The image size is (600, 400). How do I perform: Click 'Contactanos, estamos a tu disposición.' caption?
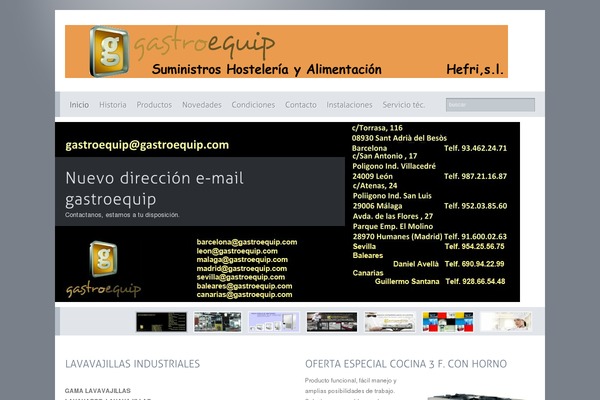point(122,215)
